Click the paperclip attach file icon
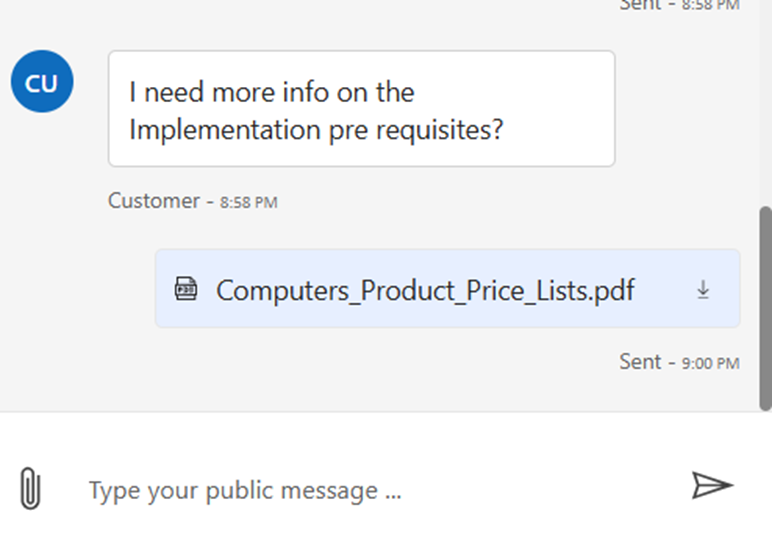This screenshot has width=772, height=547. coord(31,490)
